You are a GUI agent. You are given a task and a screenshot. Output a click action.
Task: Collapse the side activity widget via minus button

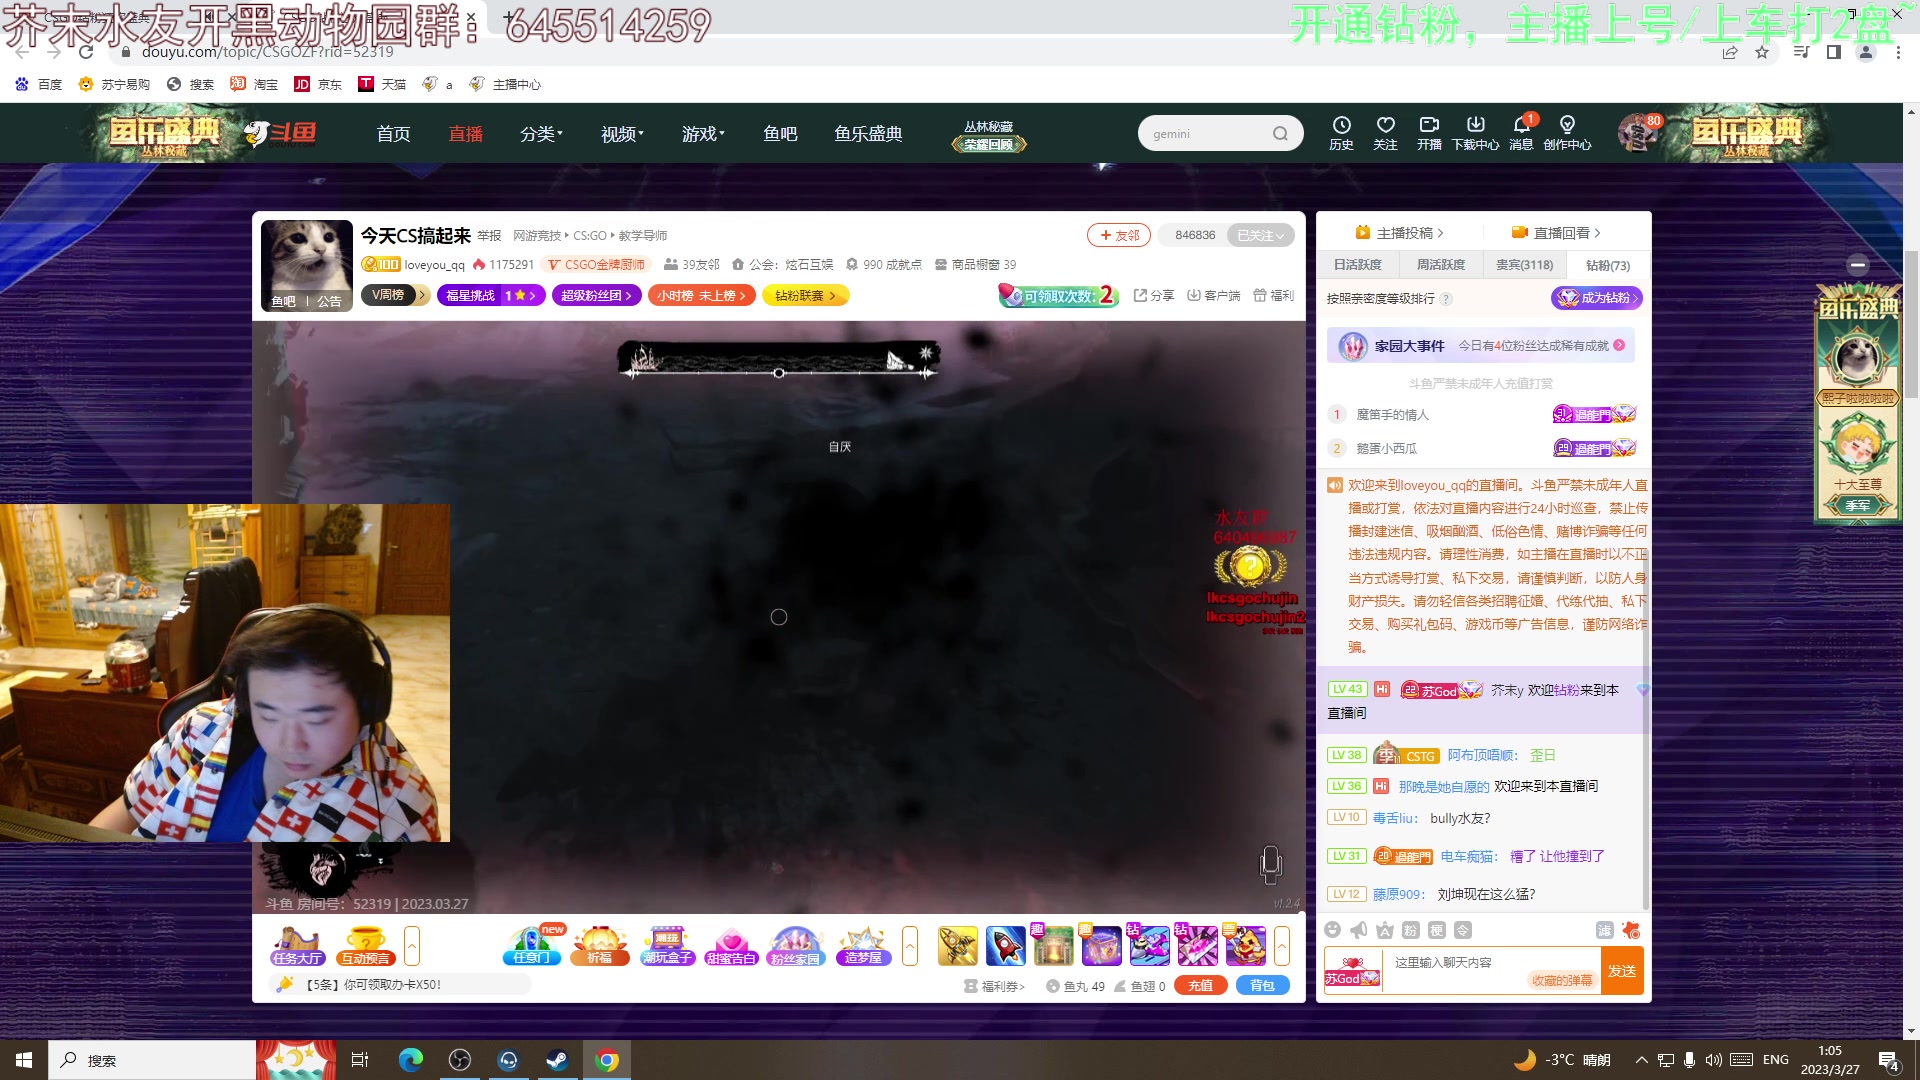(1858, 265)
